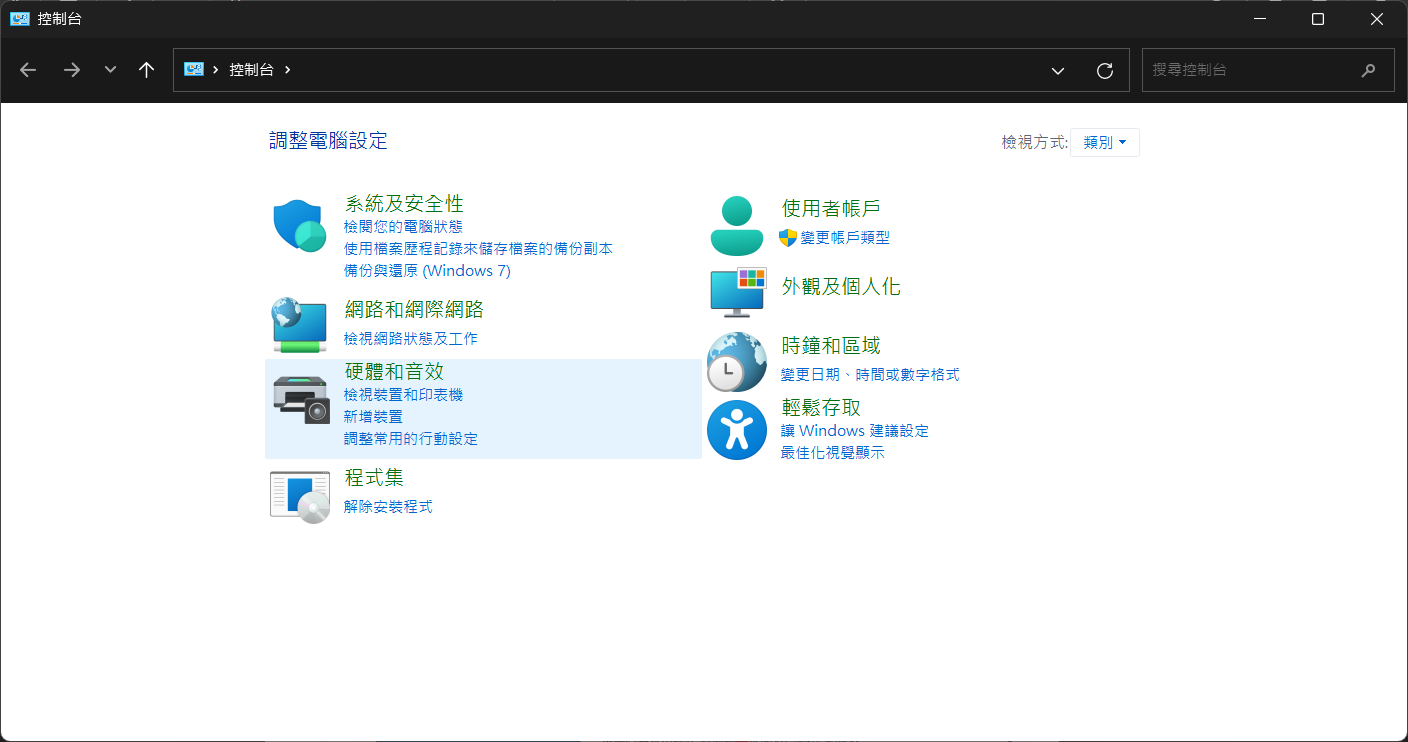Click the search magnifier icon

[1369, 70]
